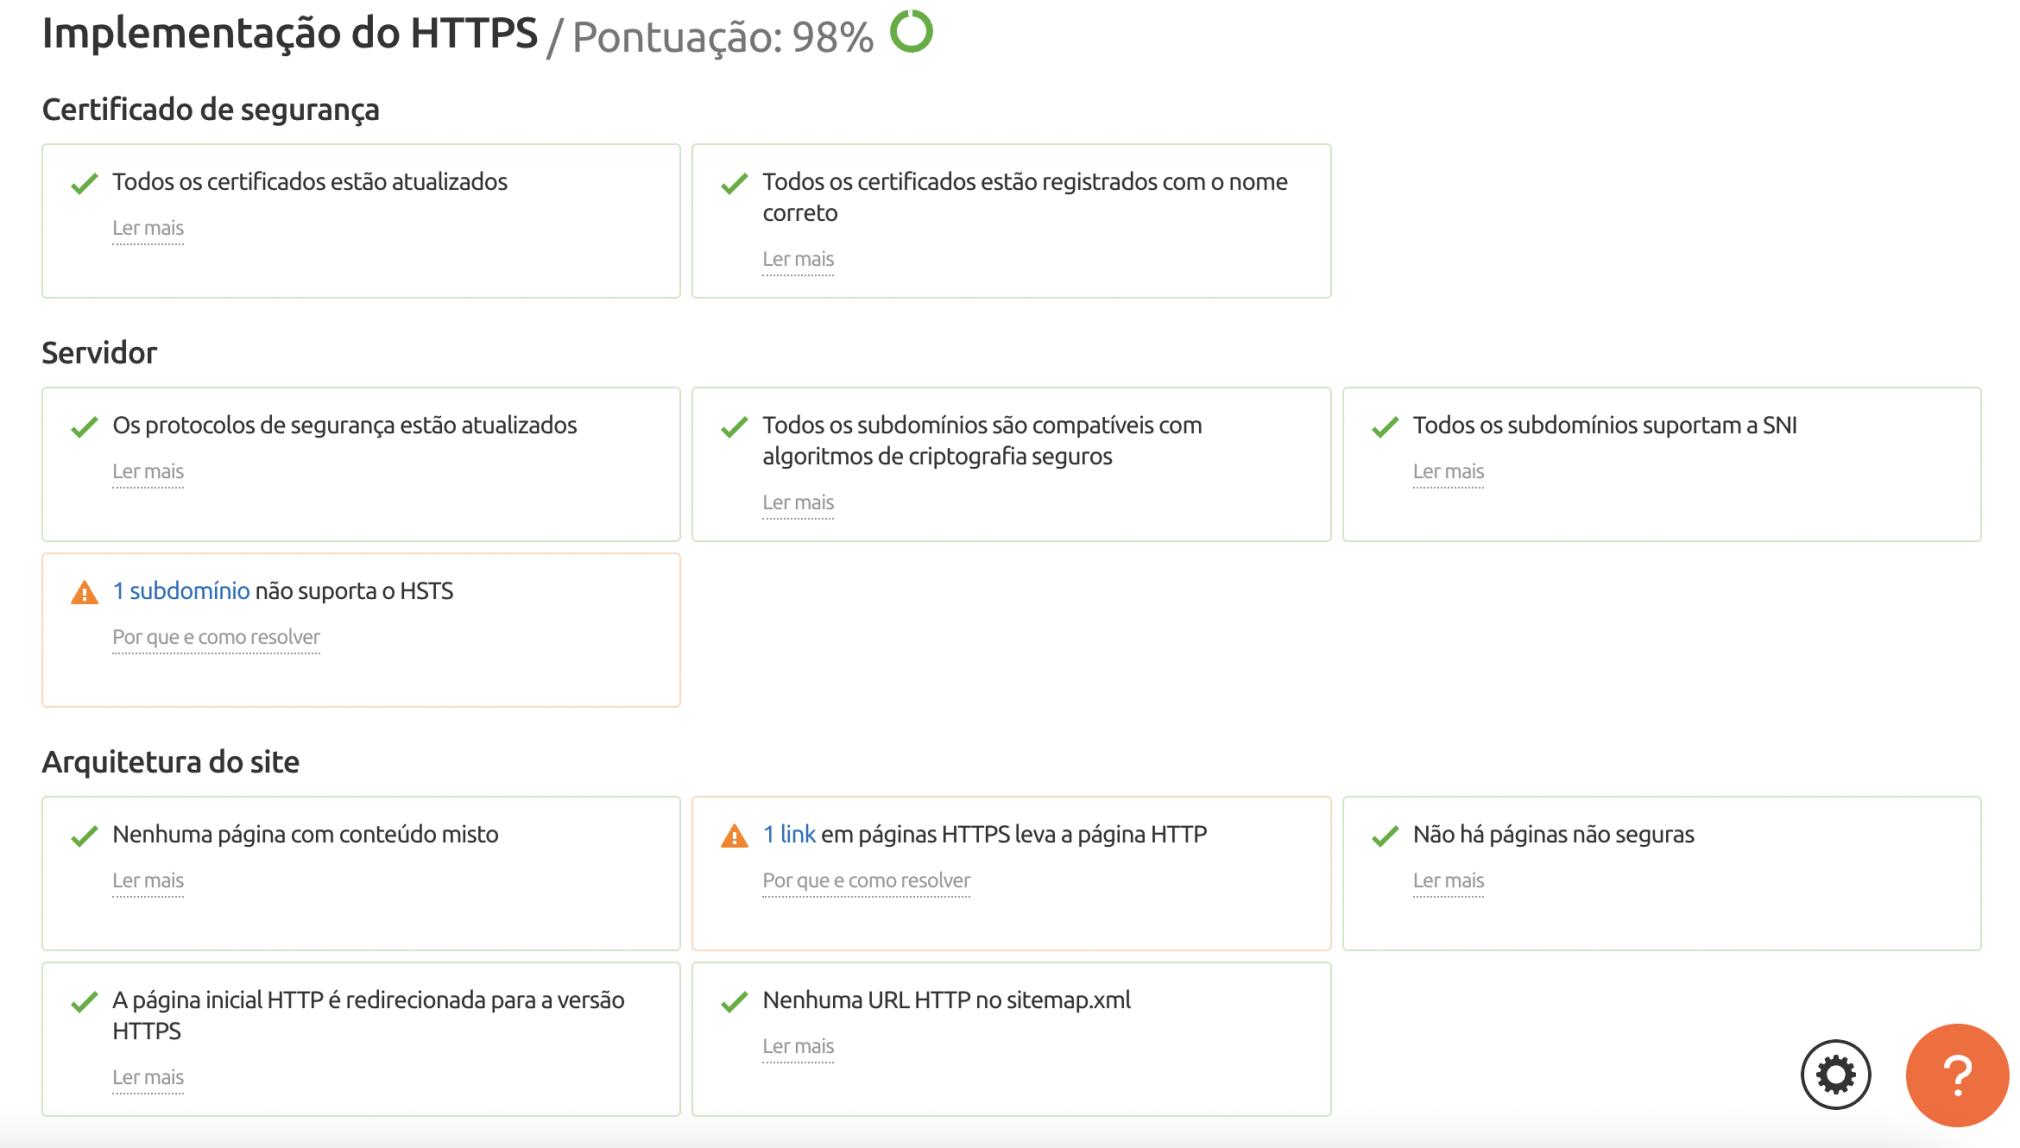
Task: Expand 'Por que e como resolver' for HTTP link
Action: pyautogui.click(x=866, y=880)
